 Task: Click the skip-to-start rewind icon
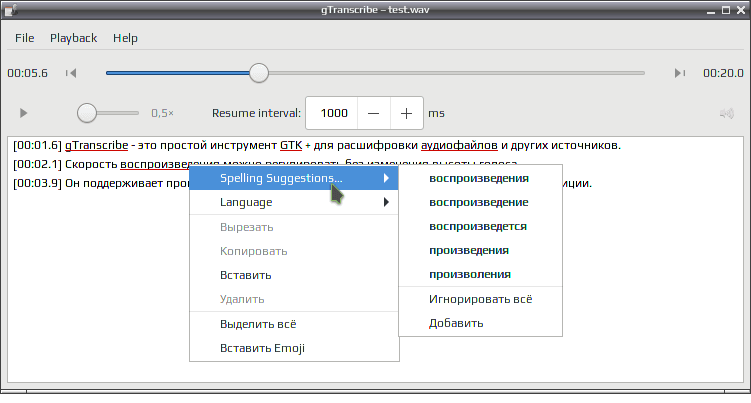click(x=71, y=73)
